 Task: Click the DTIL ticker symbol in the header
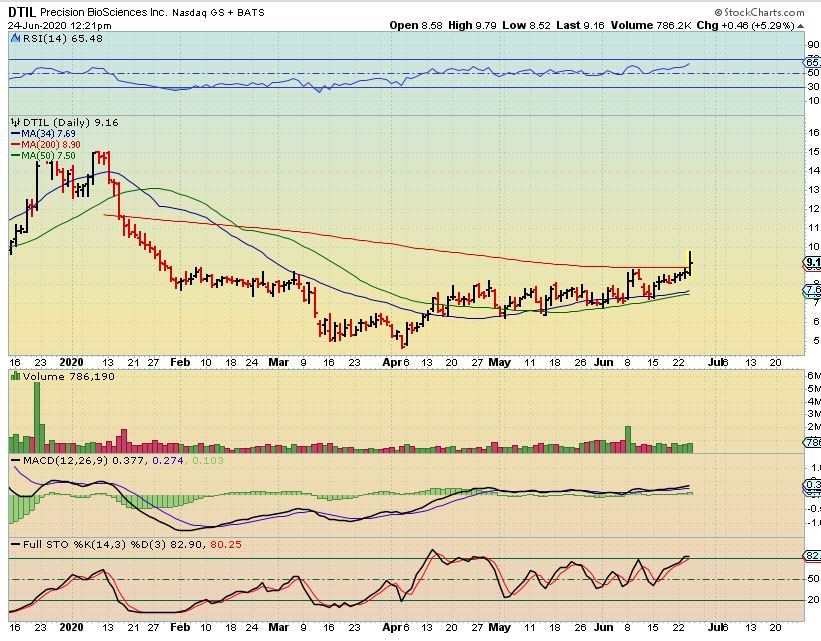(22, 12)
